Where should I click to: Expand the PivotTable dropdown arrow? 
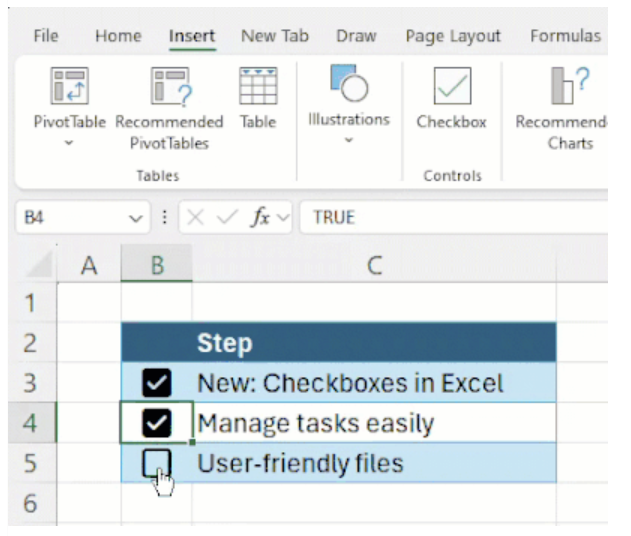[69, 142]
